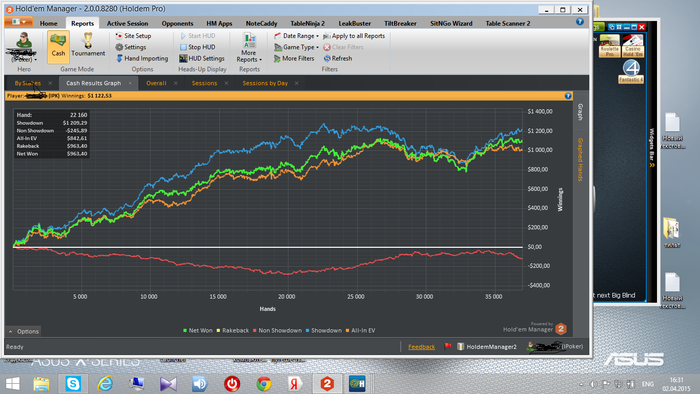Click the Stop HUD button

[197, 47]
